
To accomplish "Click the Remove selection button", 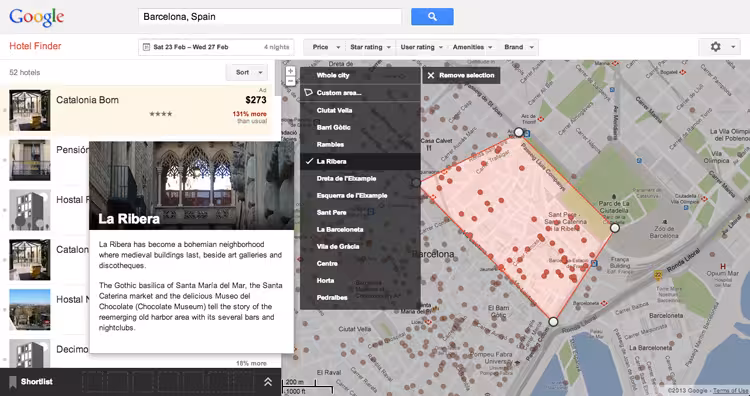I will pos(461,75).
